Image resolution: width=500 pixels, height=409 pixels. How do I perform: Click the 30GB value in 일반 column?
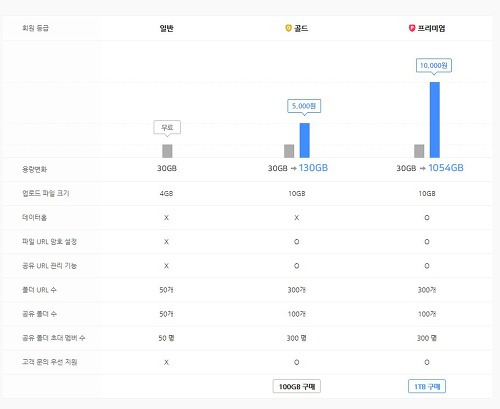(167, 168)
